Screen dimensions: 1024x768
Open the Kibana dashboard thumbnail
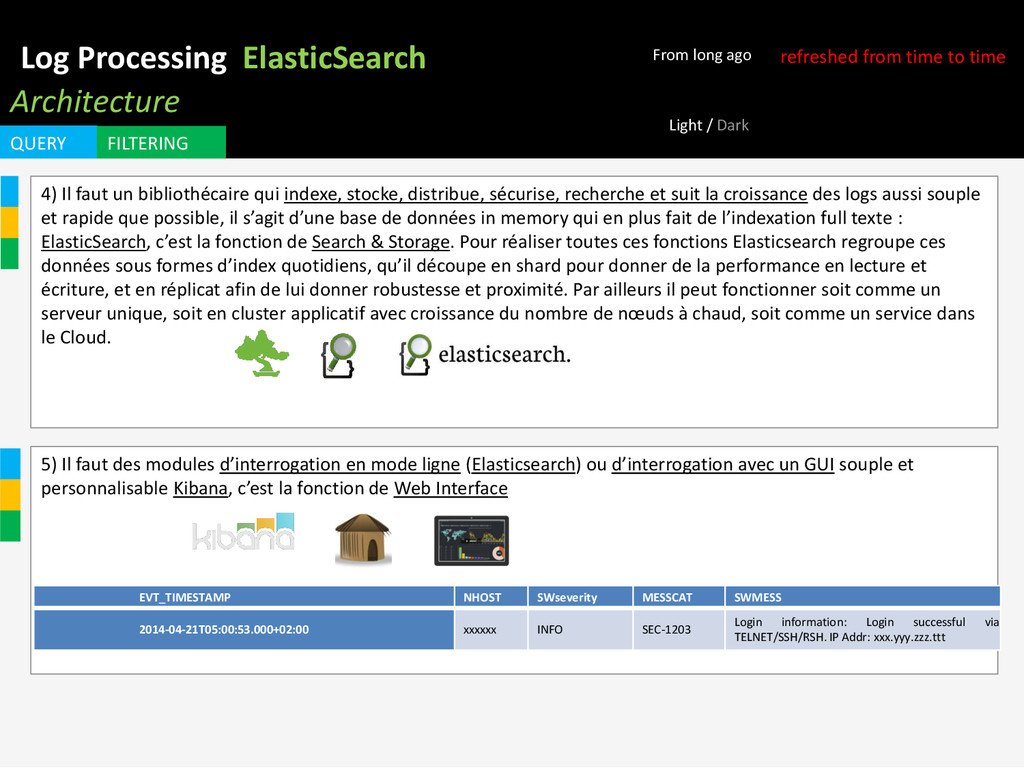click(472, 541)
